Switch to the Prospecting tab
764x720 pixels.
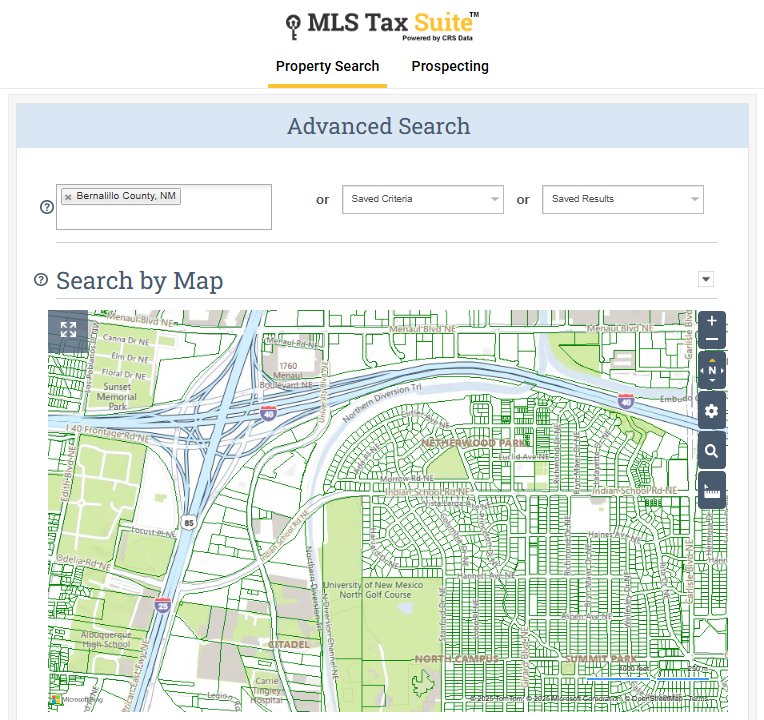click(x=450, y=66)
